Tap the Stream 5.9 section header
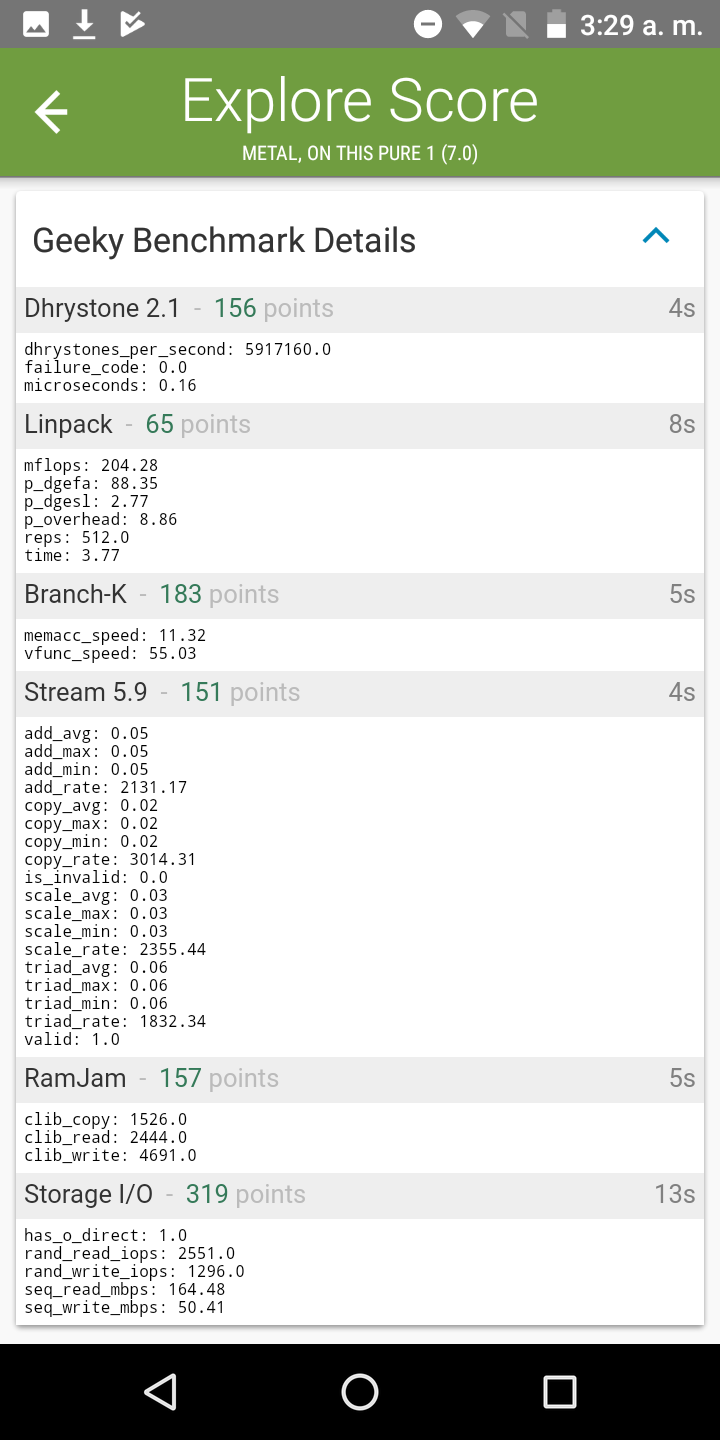The image size is (720, 1440). tap(360, 693)
